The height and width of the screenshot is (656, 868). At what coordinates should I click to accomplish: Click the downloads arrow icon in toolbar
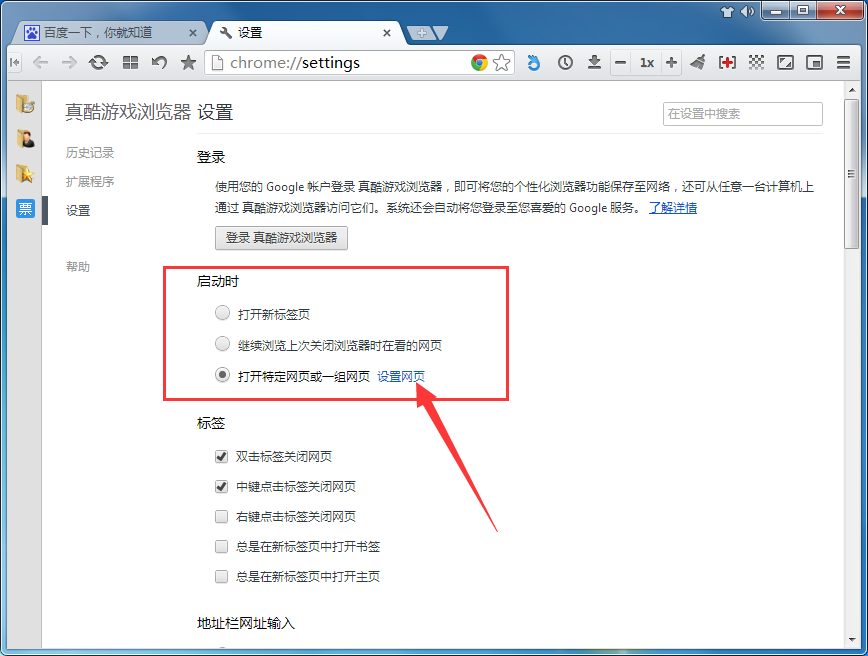595,62
